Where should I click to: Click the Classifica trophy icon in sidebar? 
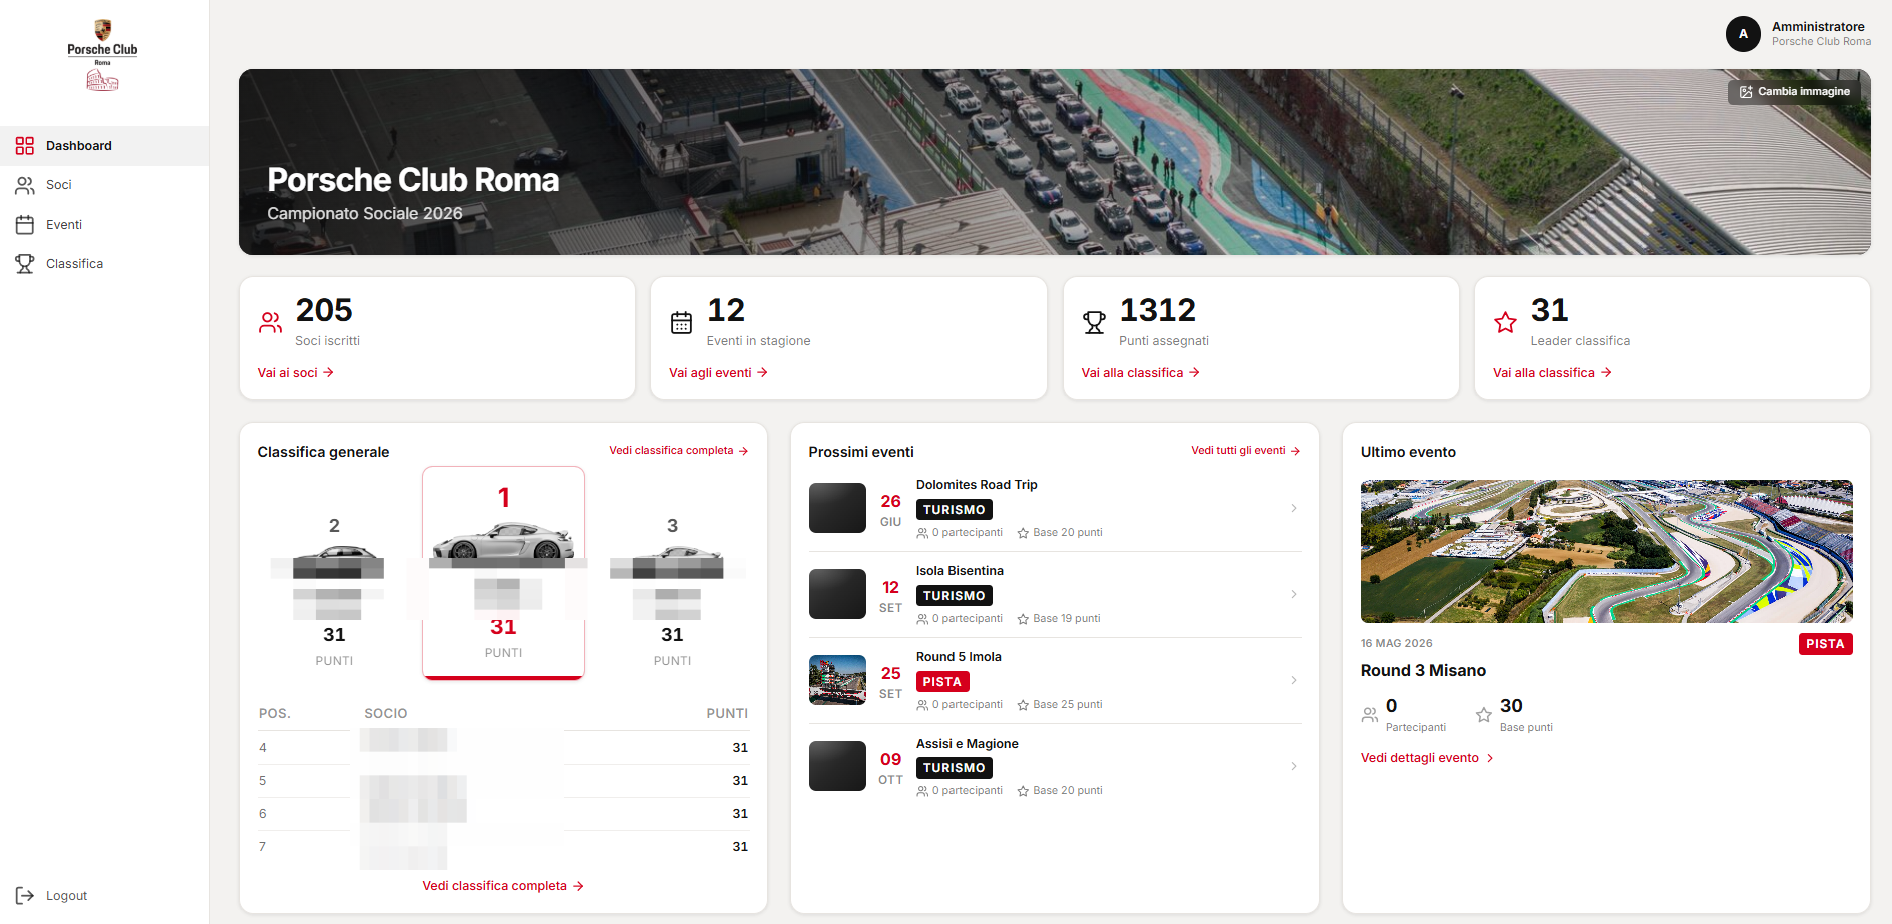pos(25,264)
